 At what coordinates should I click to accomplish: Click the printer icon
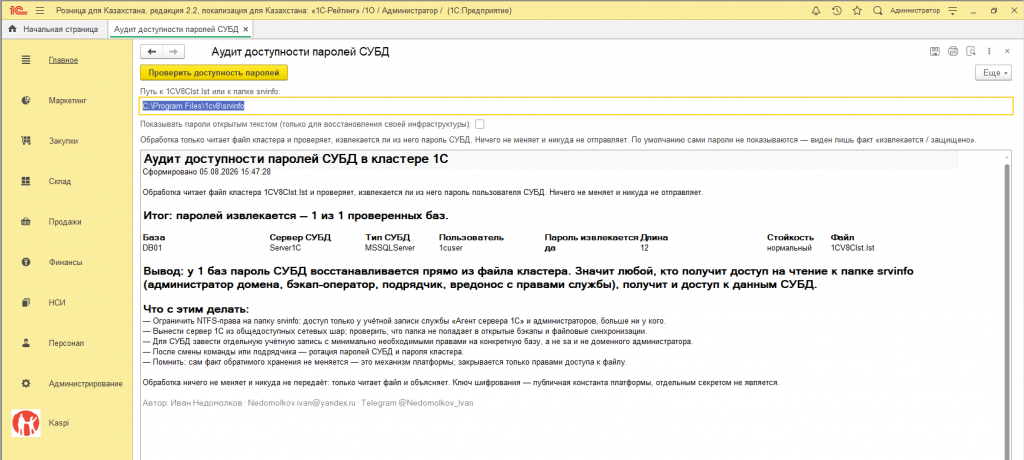(x=953, y=52)
